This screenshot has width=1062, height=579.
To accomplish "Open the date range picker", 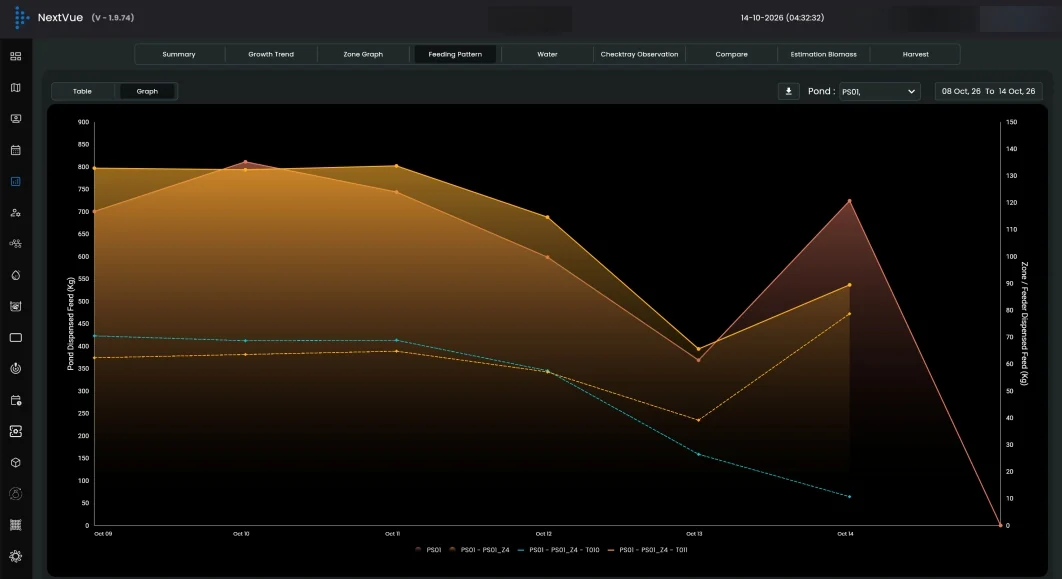I will click(988, 91).
